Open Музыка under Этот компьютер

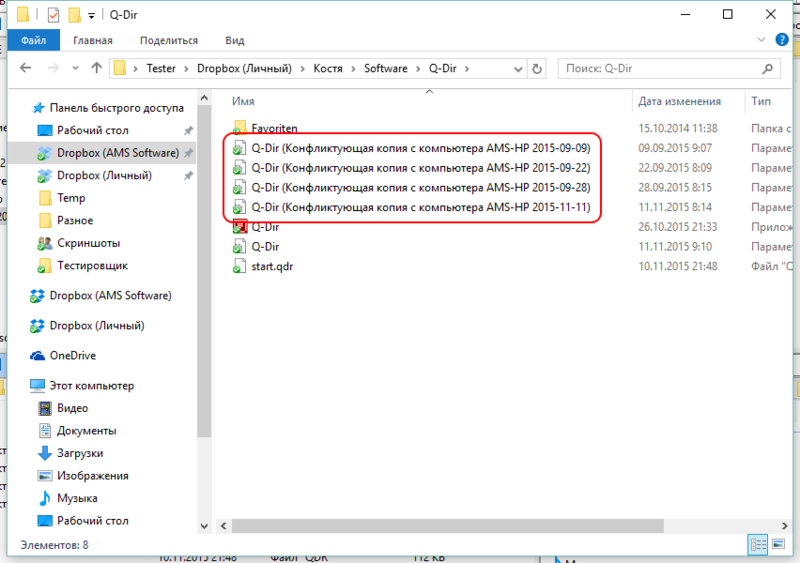click(77, 498)
